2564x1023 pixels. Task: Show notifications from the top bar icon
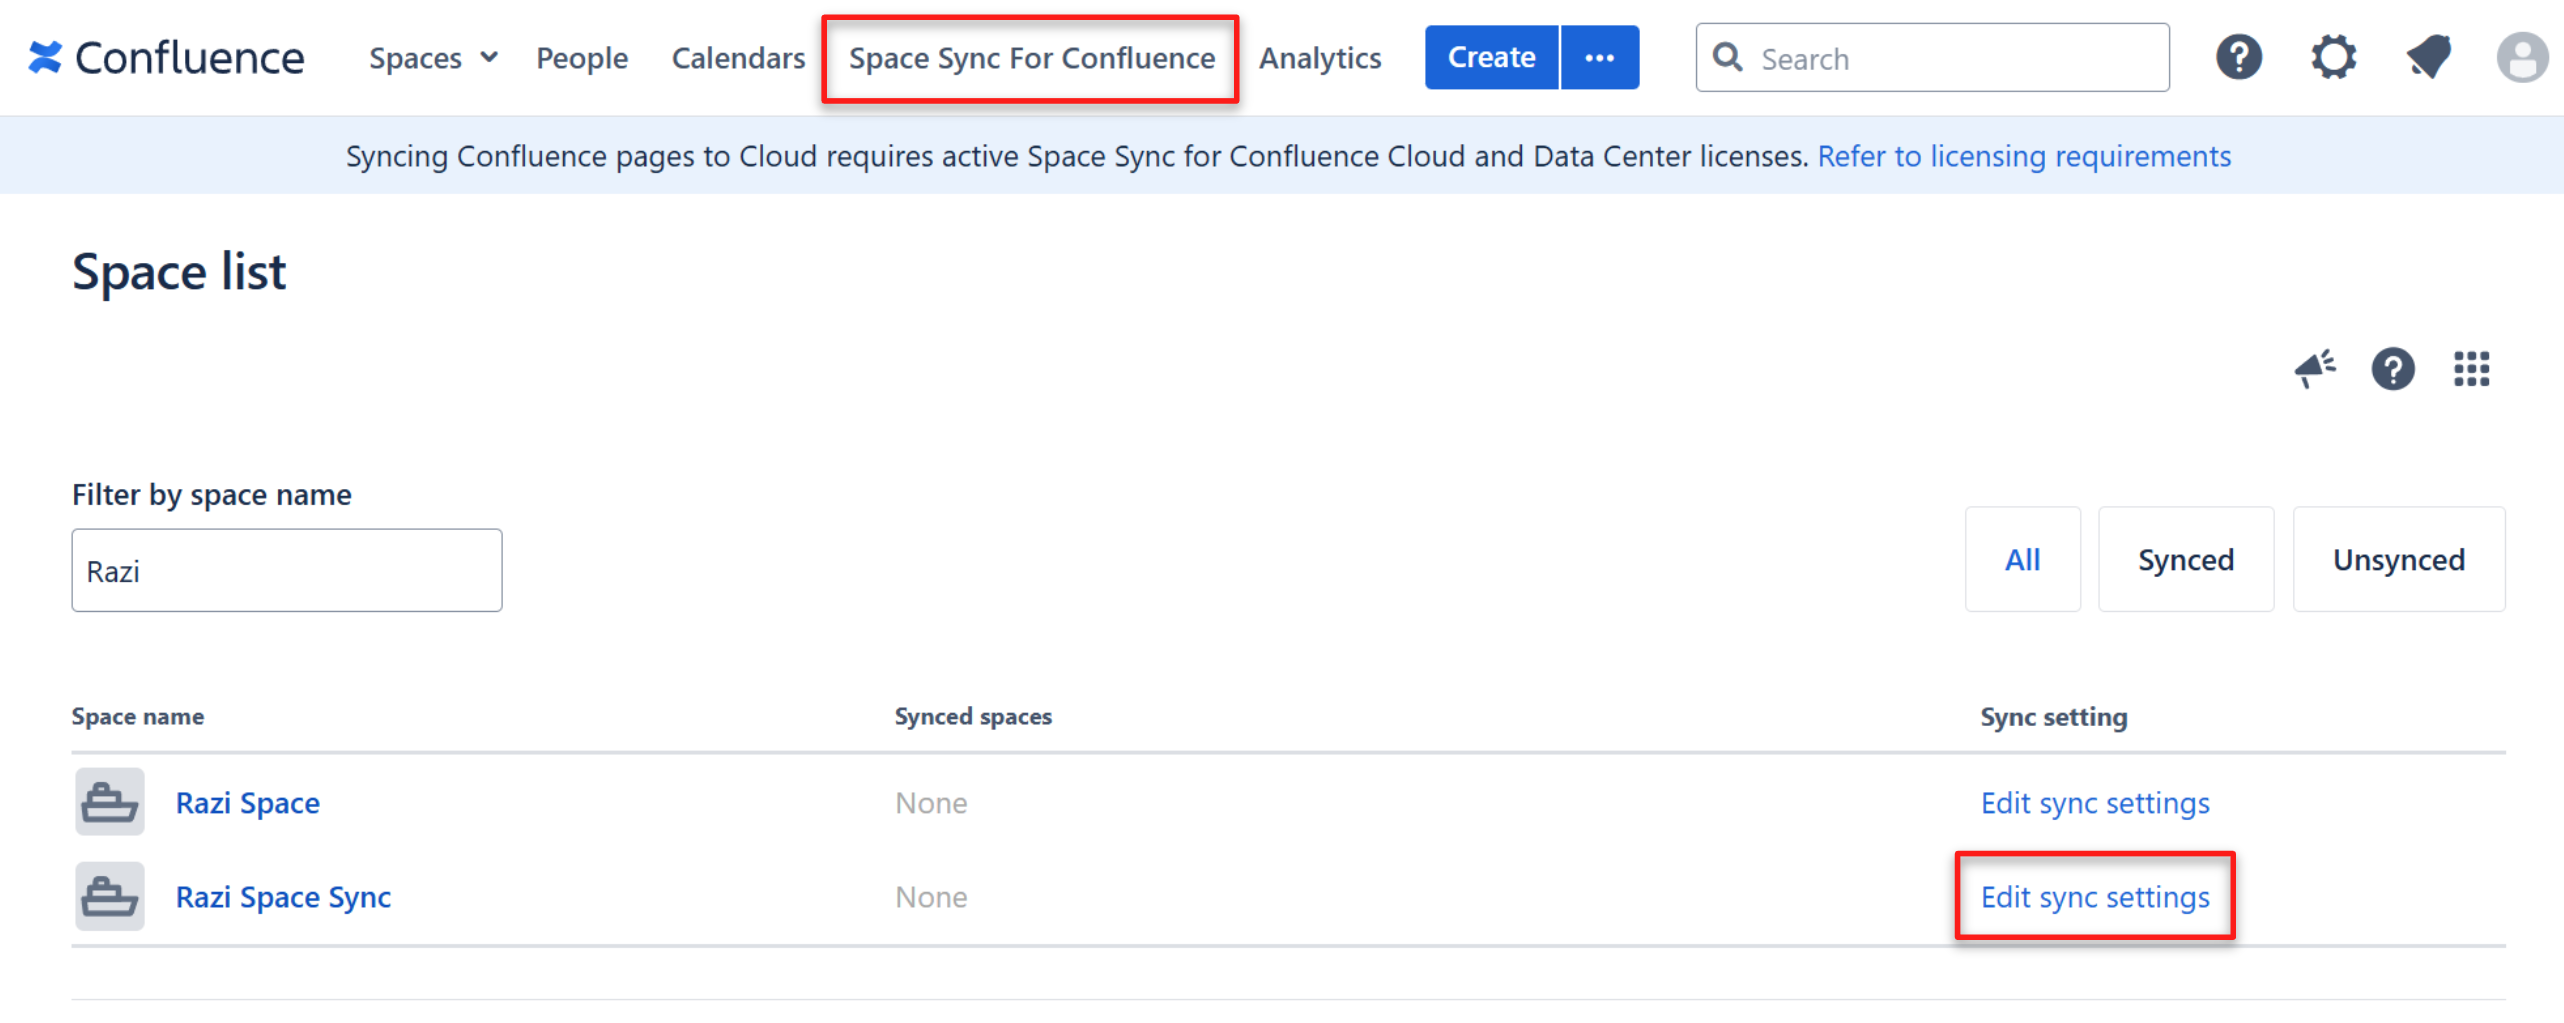pyautogui.click(x=2427, y=58)
